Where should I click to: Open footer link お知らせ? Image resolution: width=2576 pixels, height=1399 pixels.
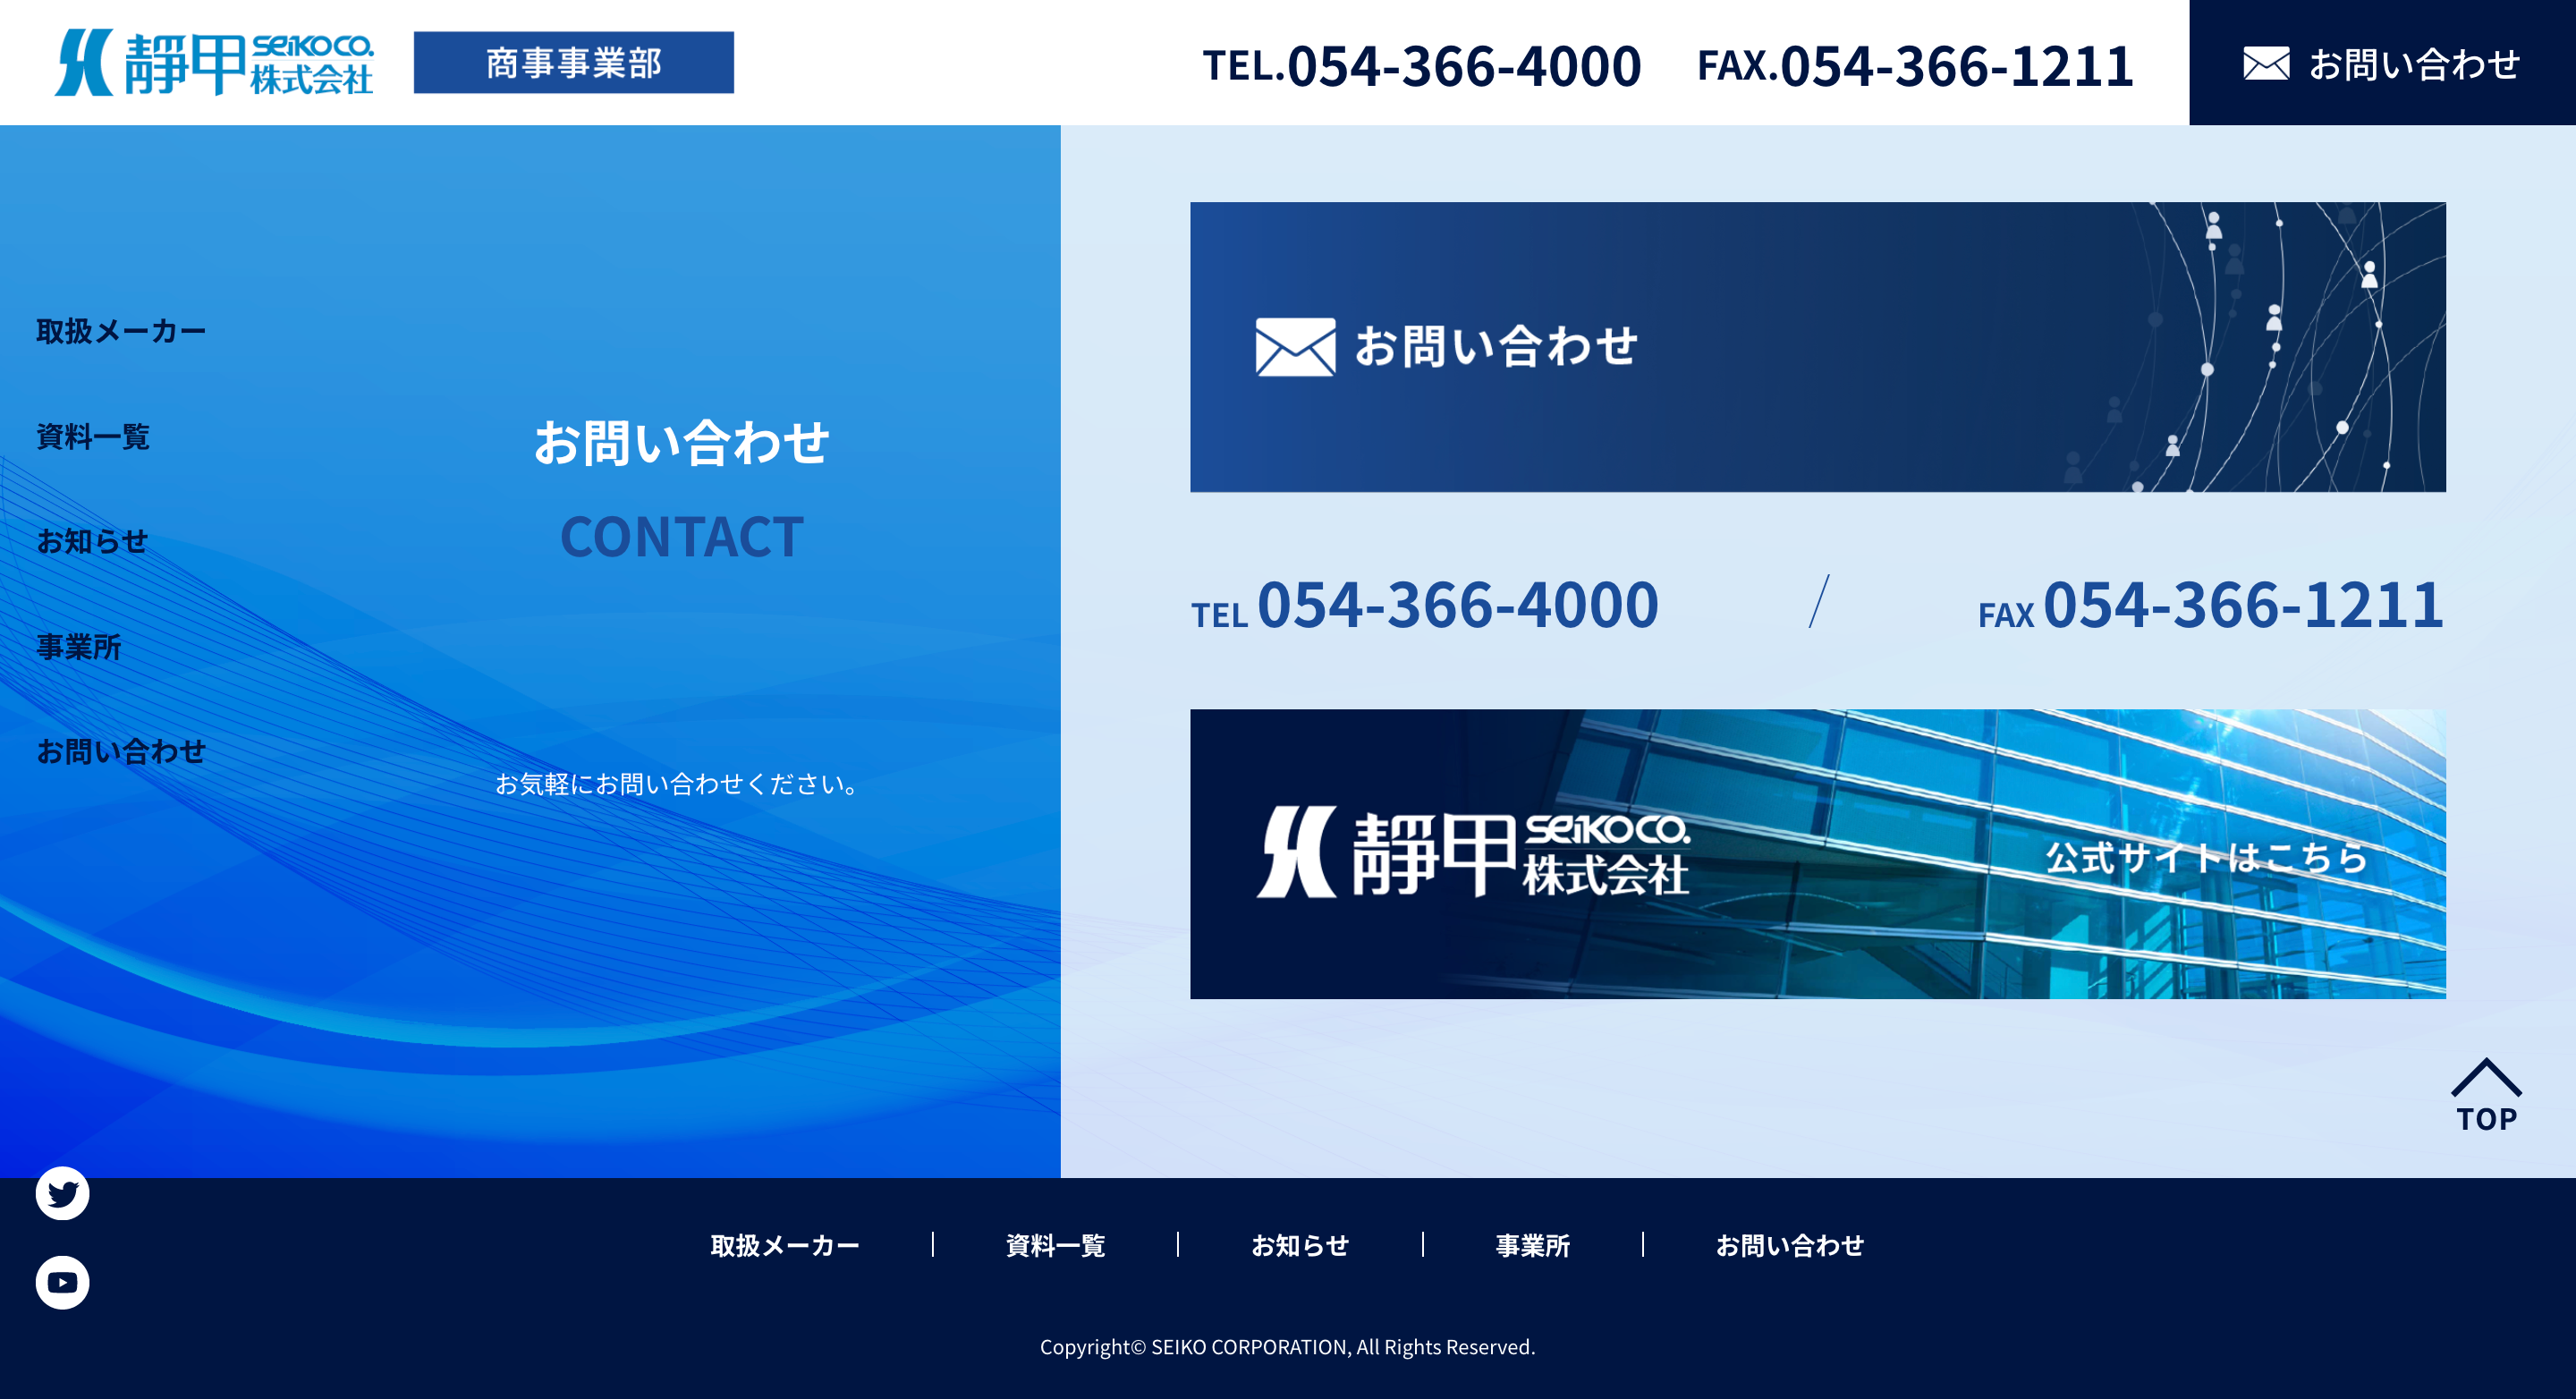click(x=1300, y=1245)
